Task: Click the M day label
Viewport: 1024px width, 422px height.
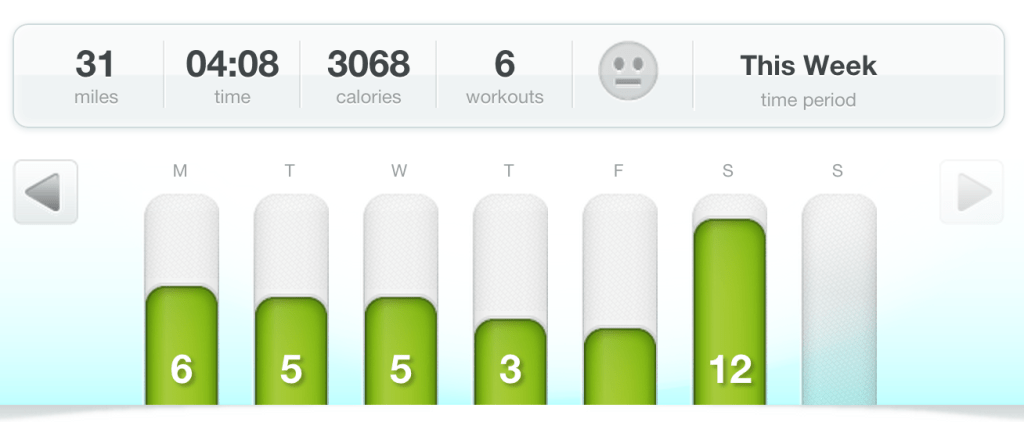Action: 180,171
